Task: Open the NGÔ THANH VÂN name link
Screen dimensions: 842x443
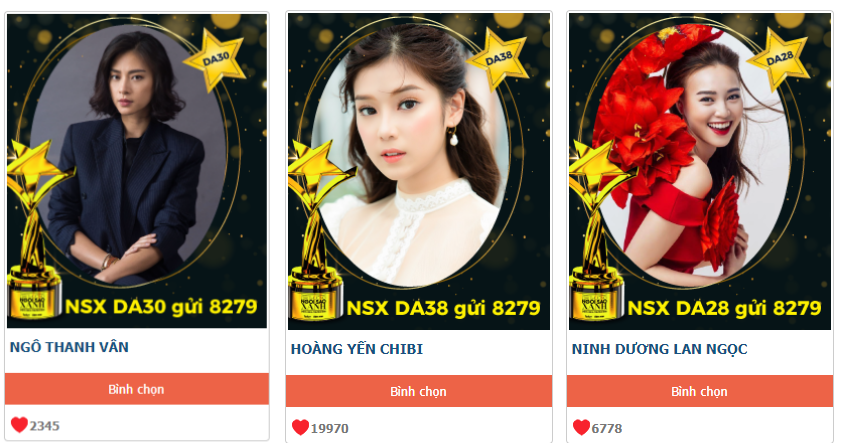Action: click(69, 347)
